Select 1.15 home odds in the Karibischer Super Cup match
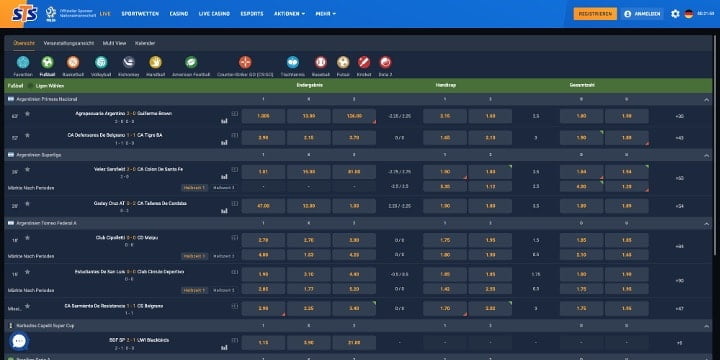The width and height of the screenshot is (720, 360). 263,343
